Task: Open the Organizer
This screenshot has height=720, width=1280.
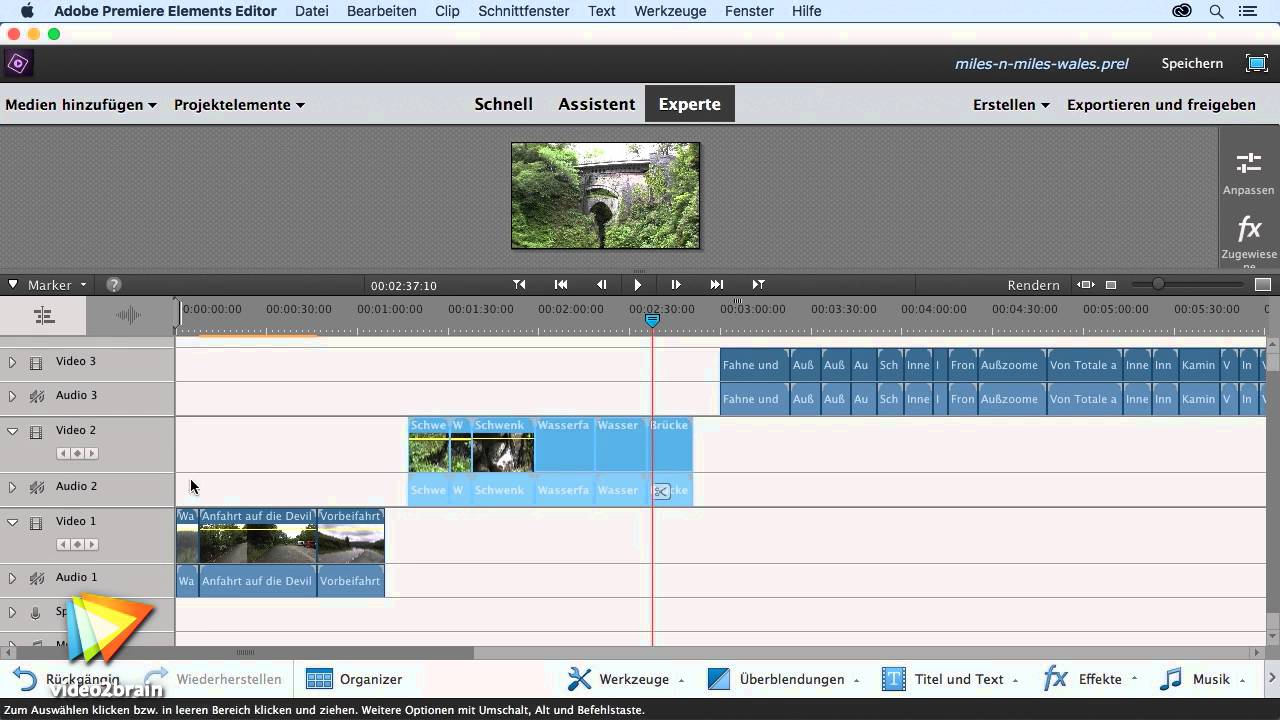Action: click(x=354, y=679)
